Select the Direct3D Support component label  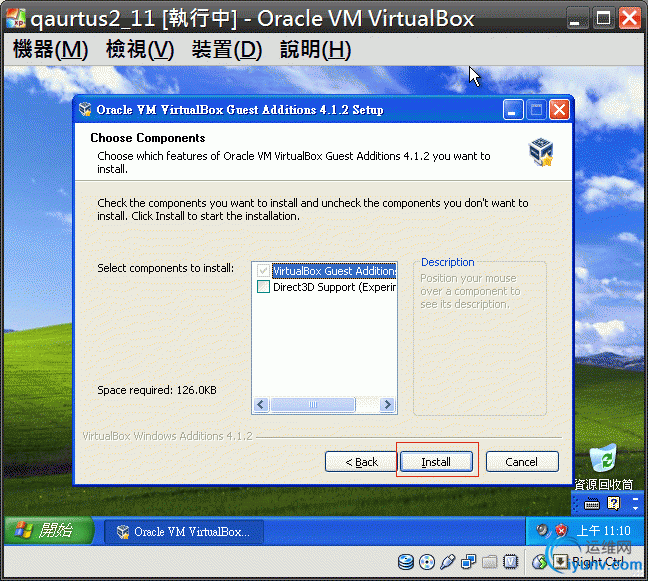pos(334,287)
